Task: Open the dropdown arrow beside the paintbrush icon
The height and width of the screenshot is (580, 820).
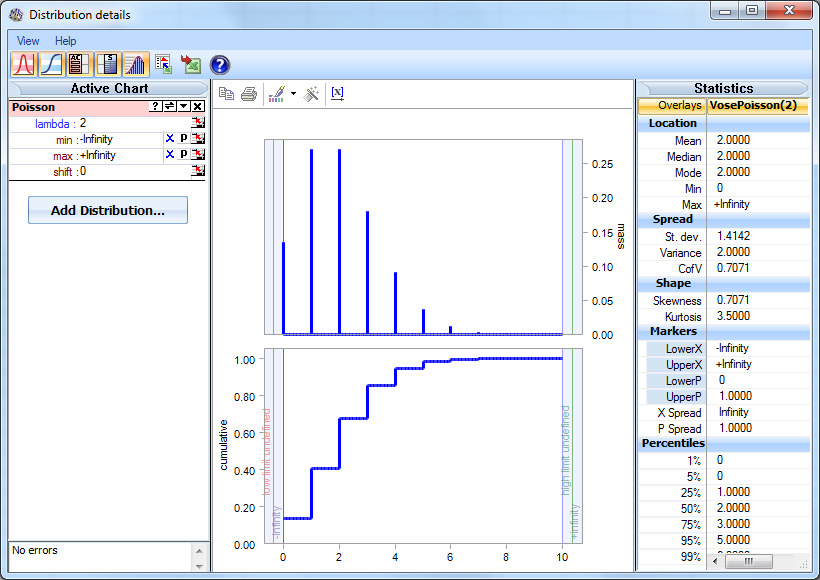Action: pos(293,94)
